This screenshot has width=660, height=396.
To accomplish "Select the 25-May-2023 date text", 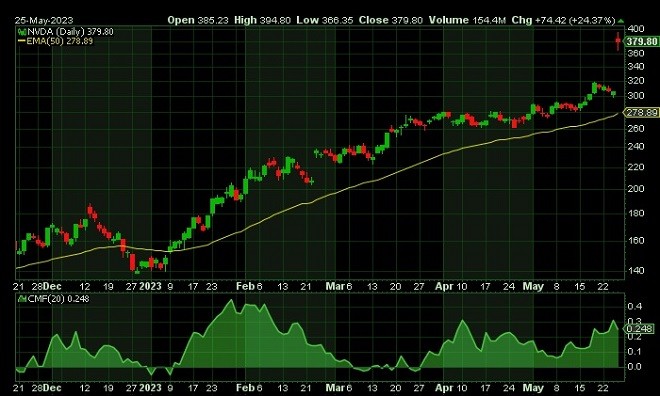I will click(44, 20).
